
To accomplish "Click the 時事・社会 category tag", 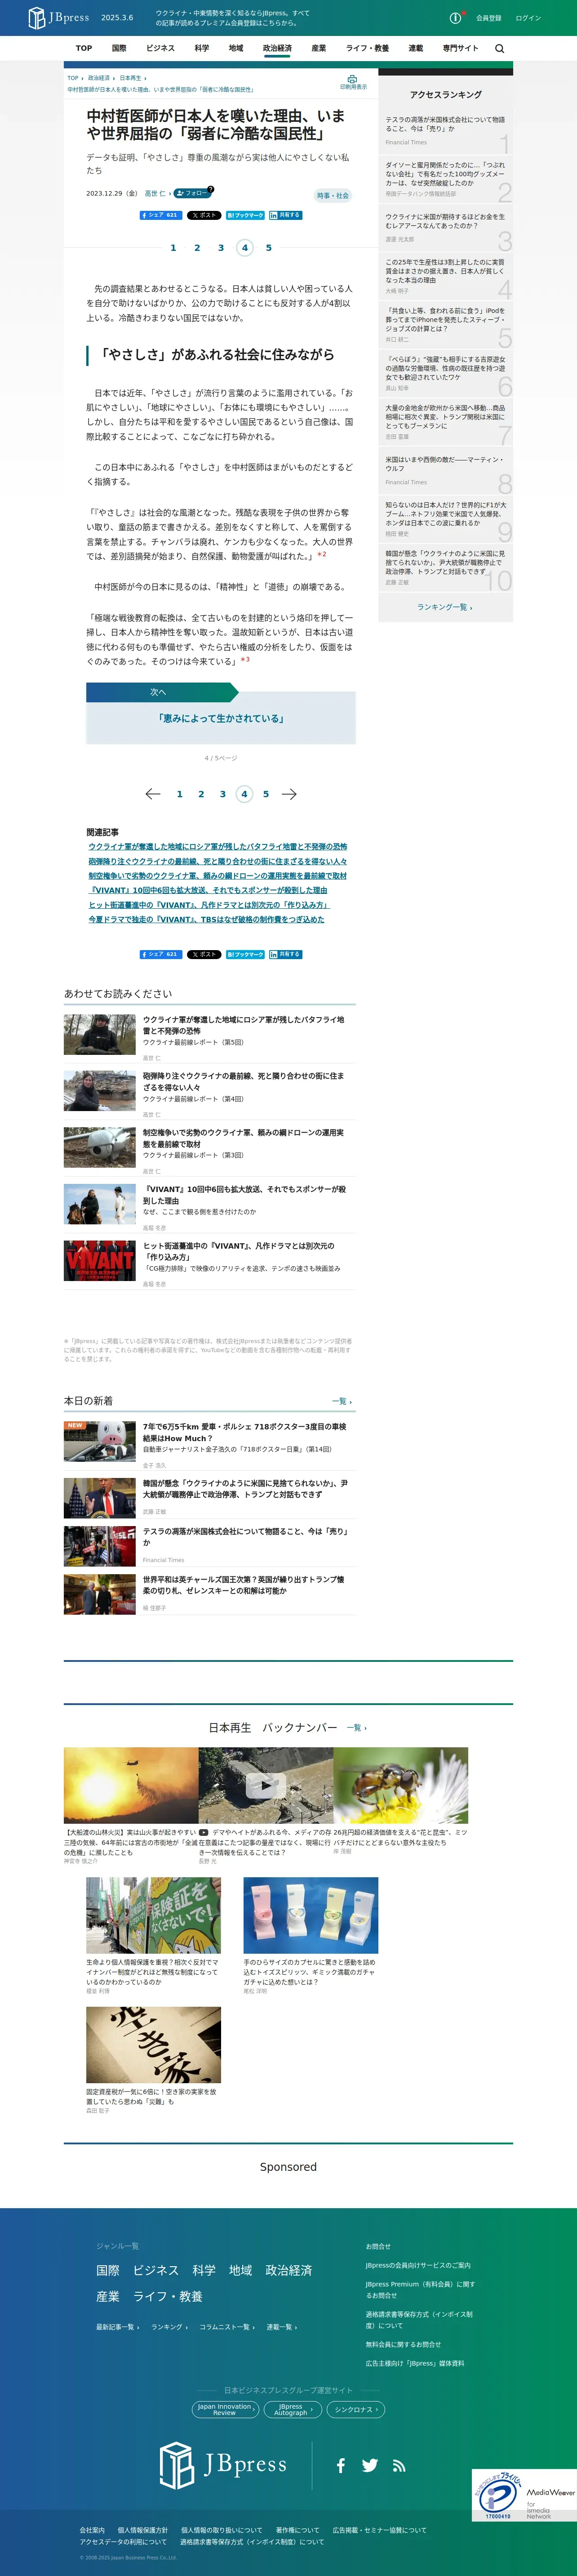I will (x=333, y=195).
